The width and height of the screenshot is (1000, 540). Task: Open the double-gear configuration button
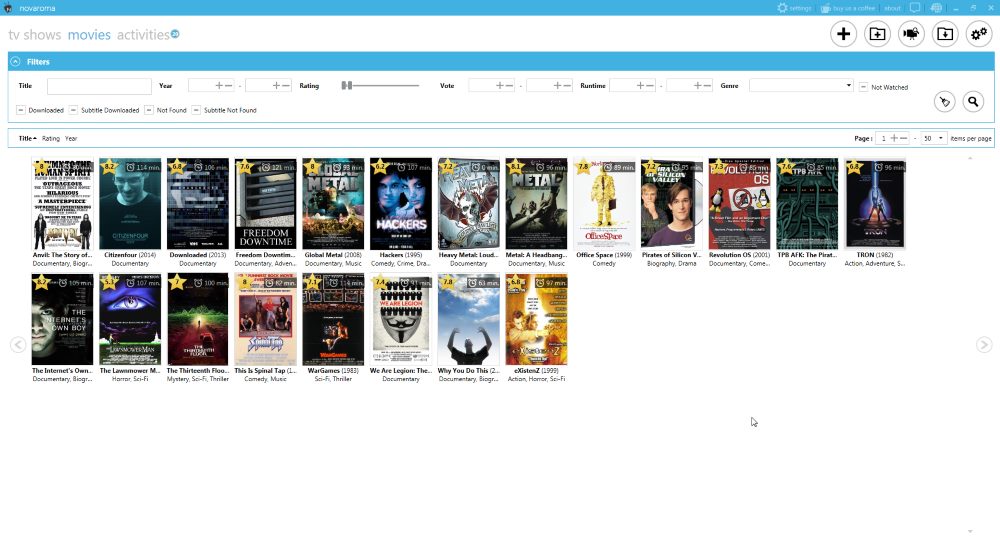click(979, 34)
